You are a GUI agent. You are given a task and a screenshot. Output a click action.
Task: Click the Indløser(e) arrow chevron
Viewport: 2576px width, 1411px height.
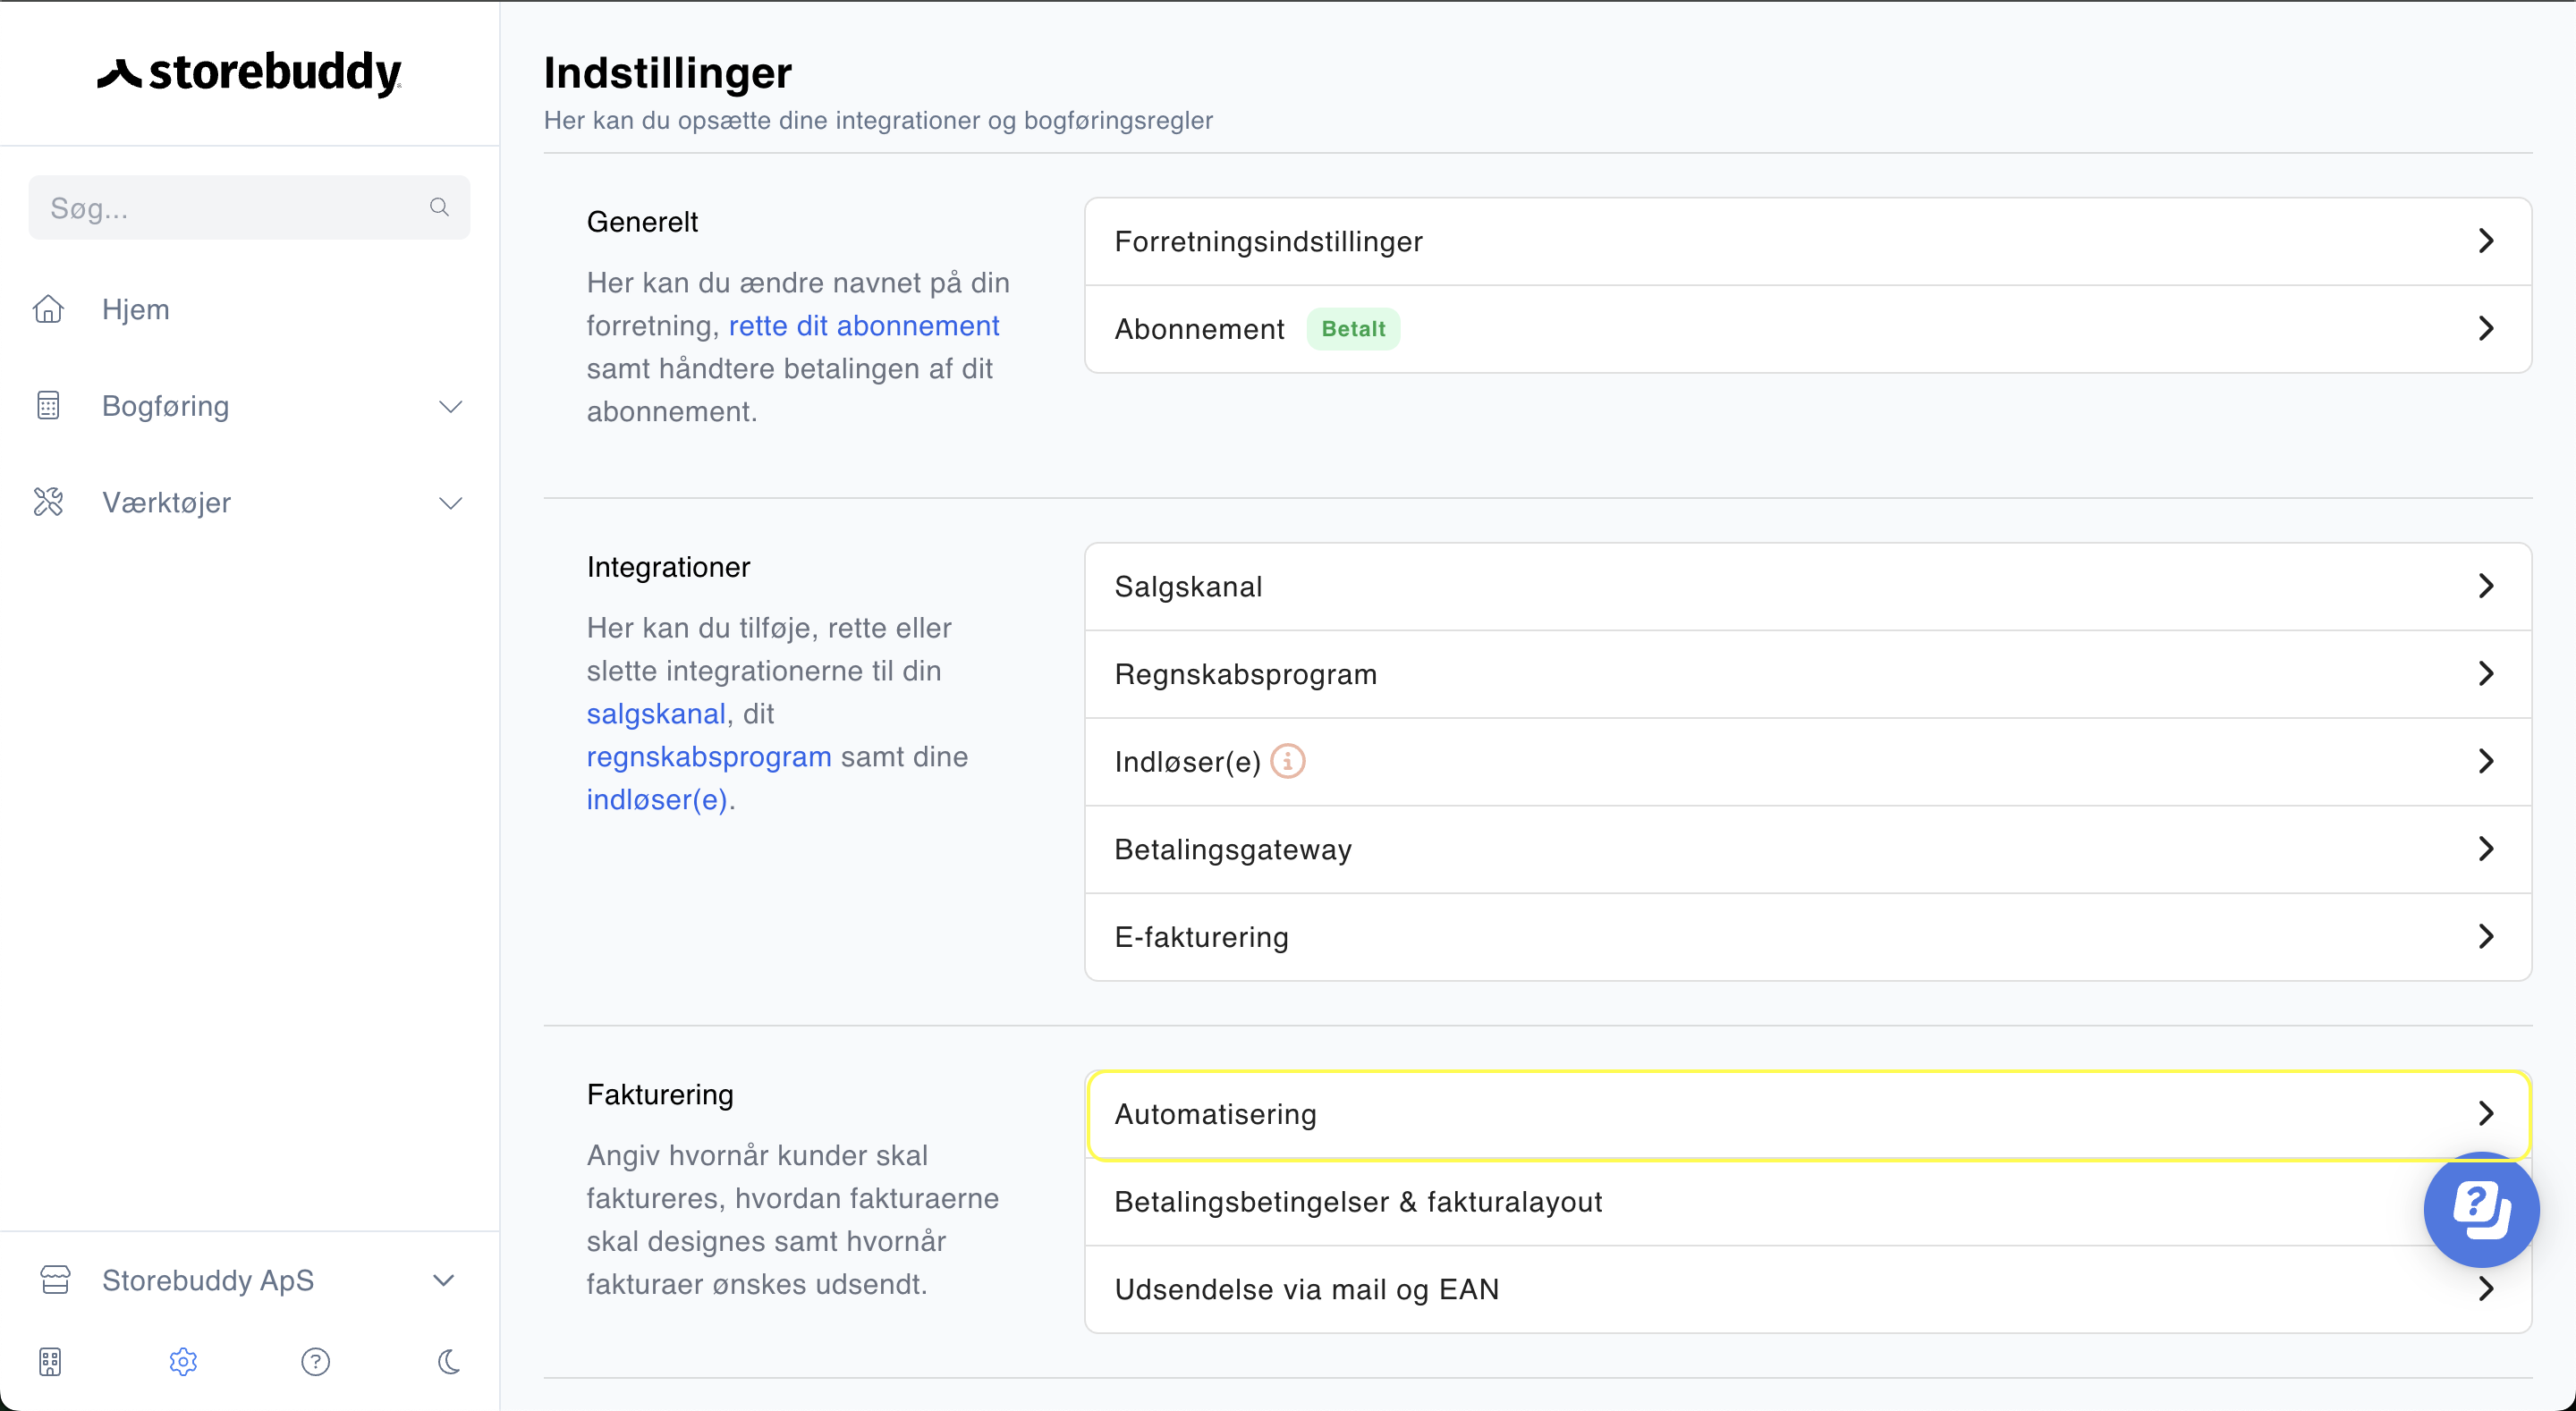(2486, 761)
